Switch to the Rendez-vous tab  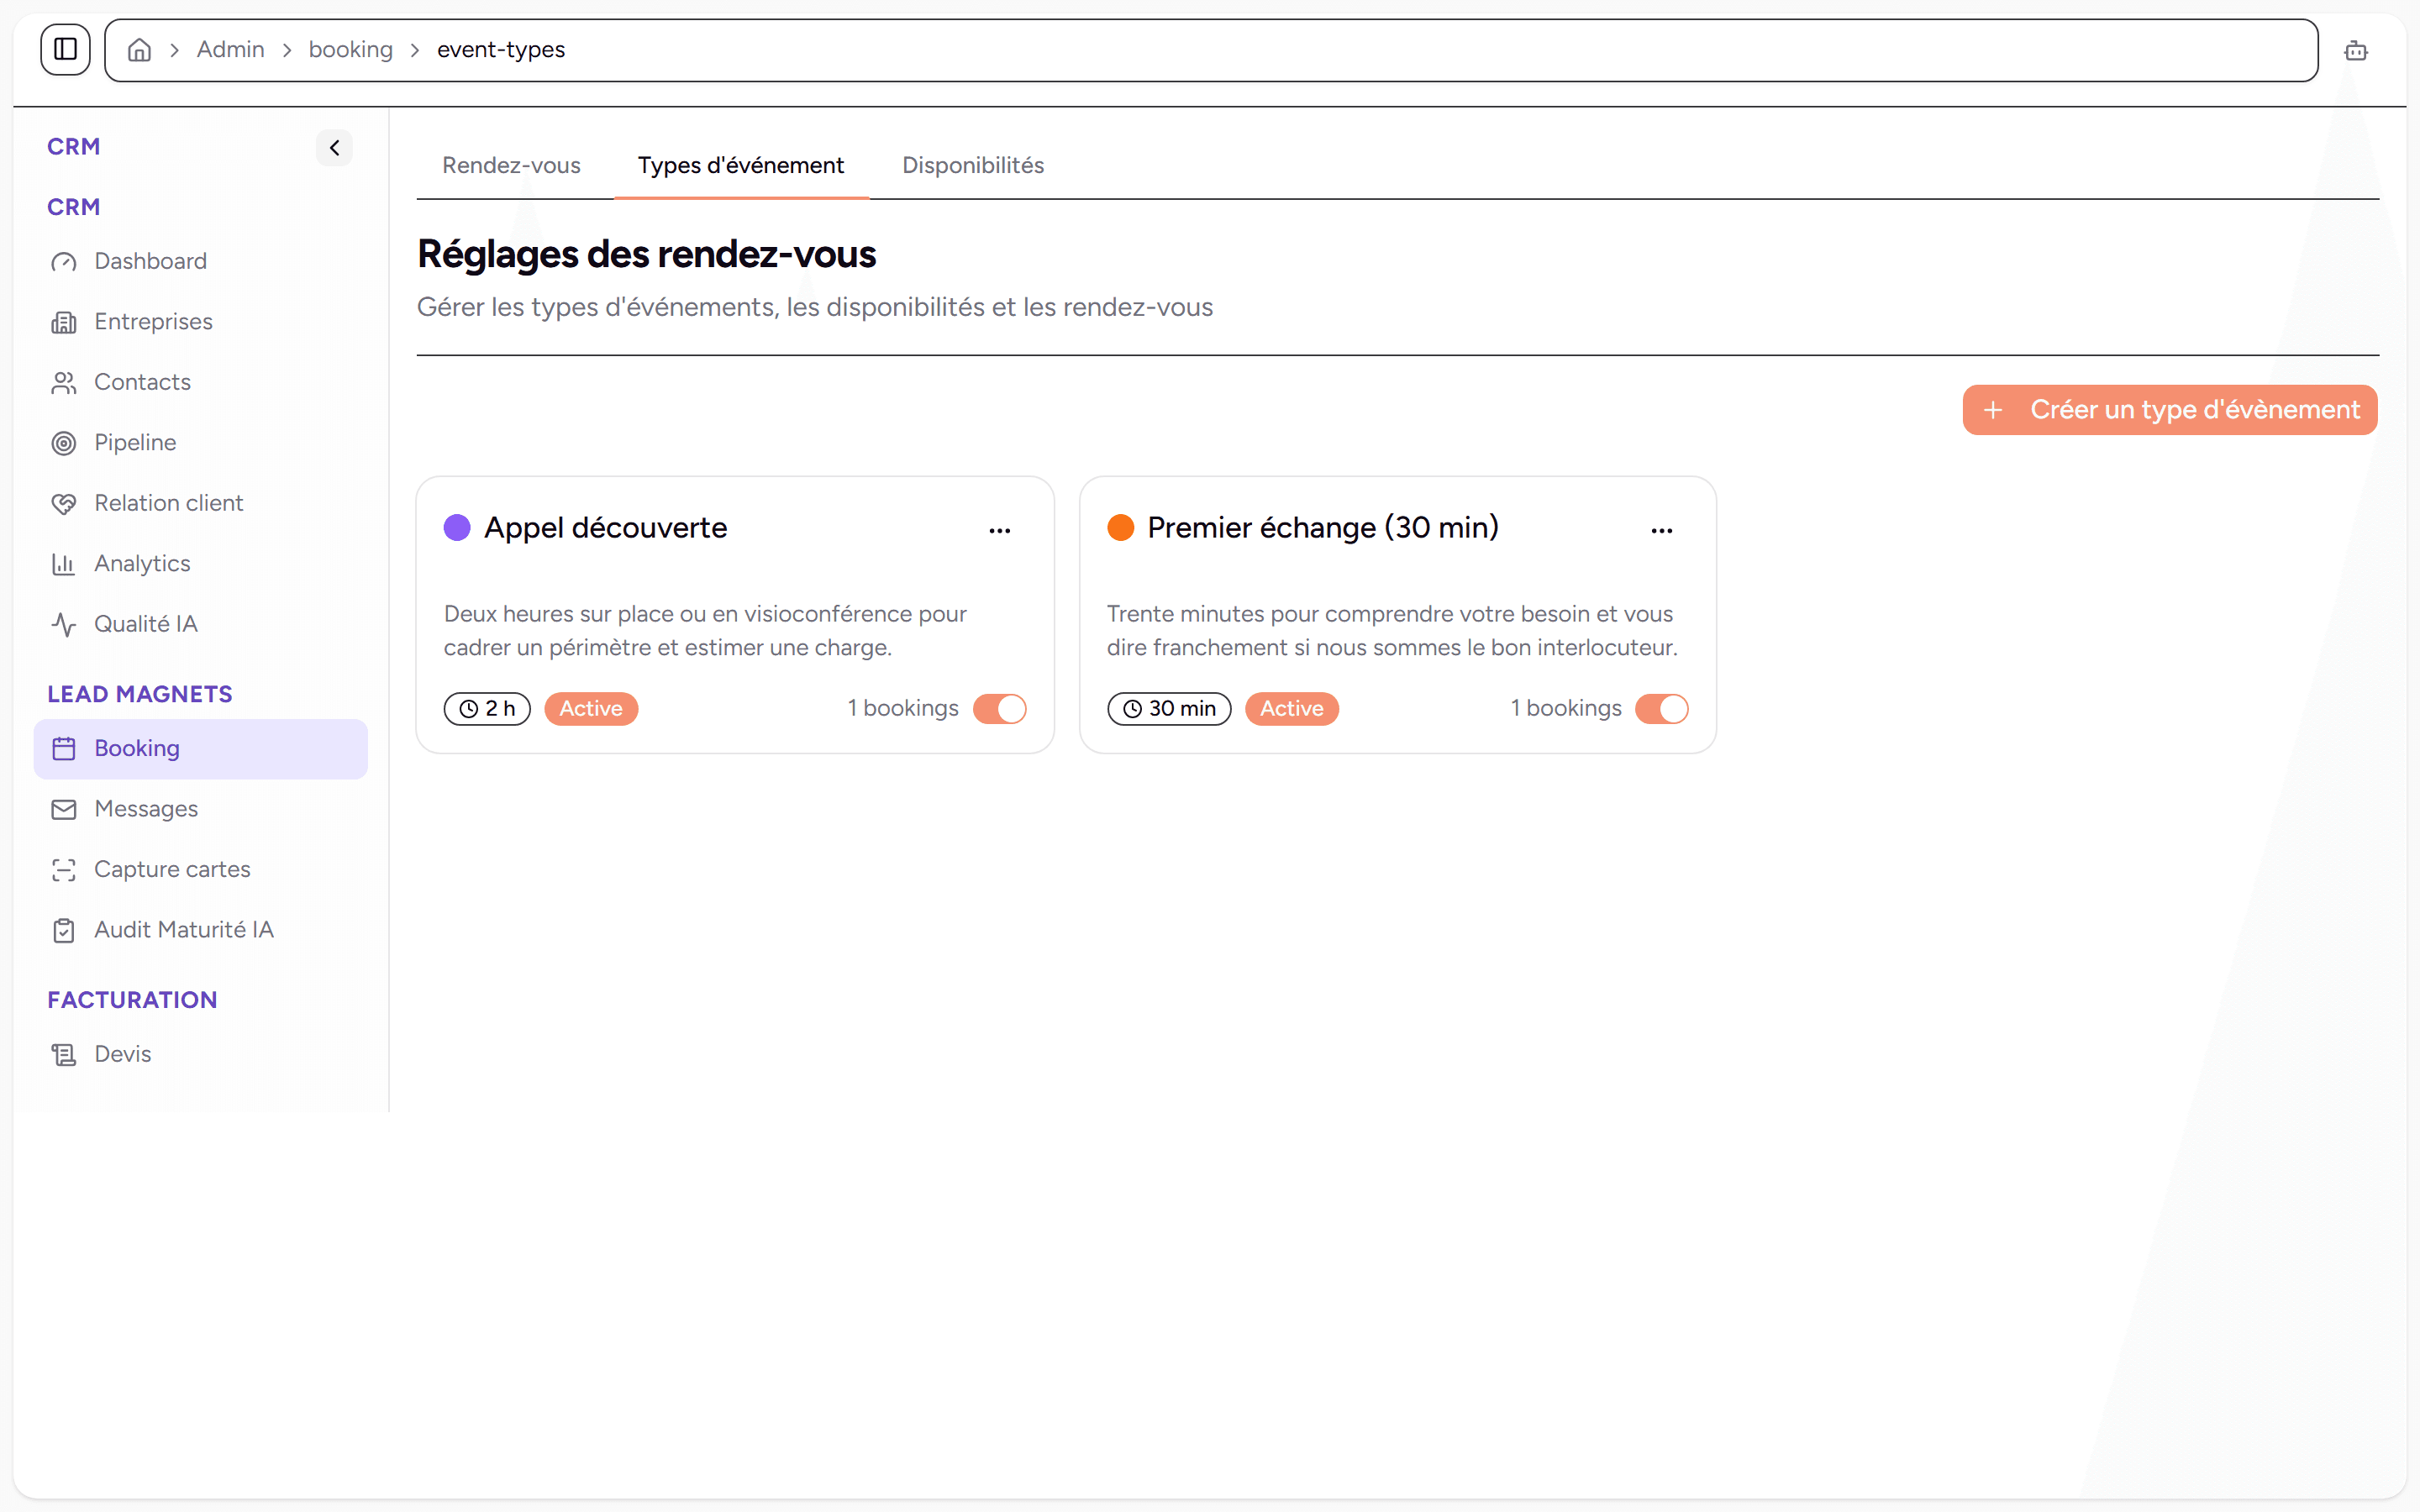512,166
